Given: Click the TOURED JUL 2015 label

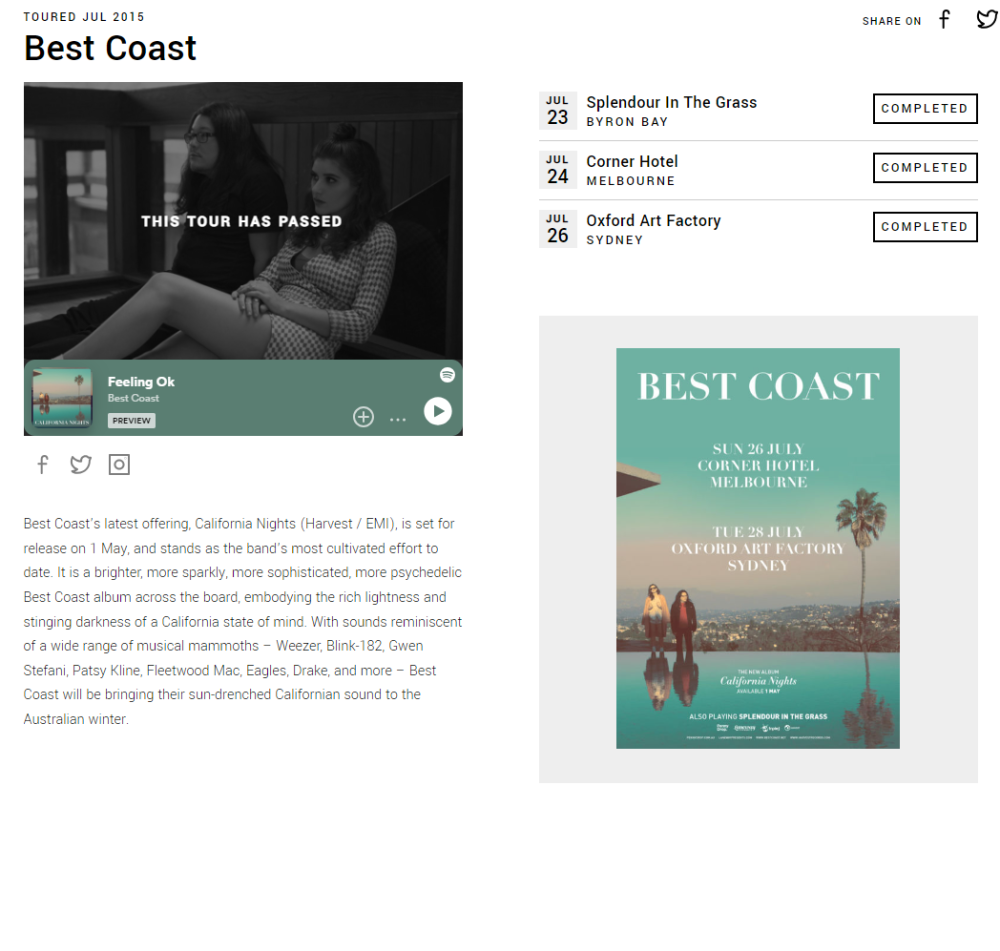Looking at the screenshot, I should tap(84, 17).
